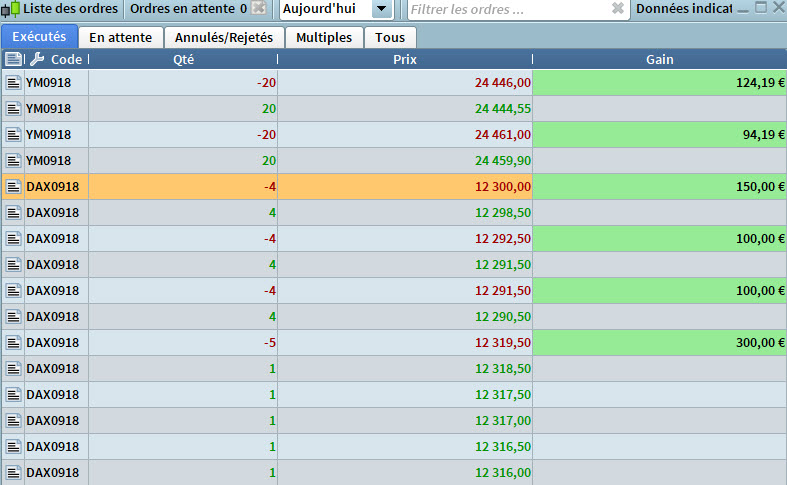Image resolution: width=787 pixels, height=485 pixels.
Task: Open details icon for DAX0918 sell at 12 291,50
Action: pyautogui.click(x=13, y=291)
